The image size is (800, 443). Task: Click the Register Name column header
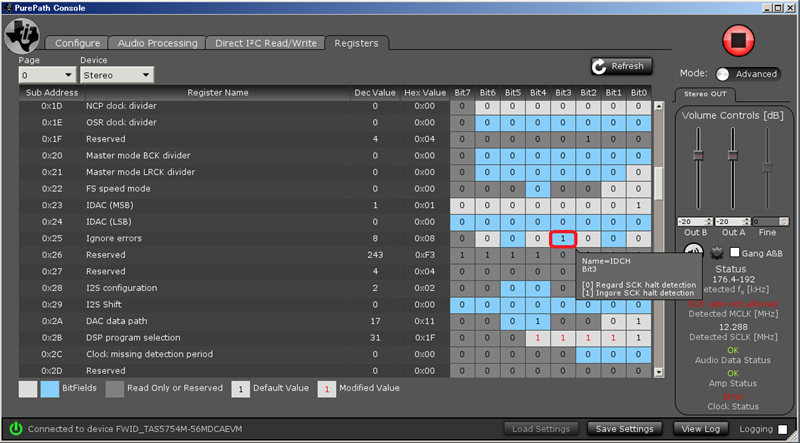tap(218, 92)
